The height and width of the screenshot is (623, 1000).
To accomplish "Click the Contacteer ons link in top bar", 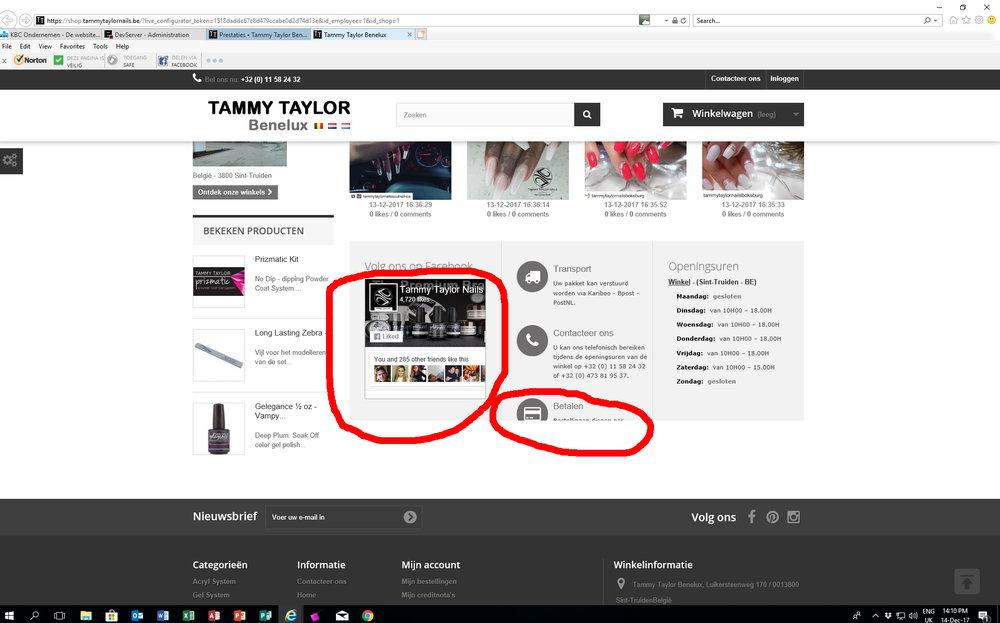I will pyautogui.click(x=735, y=78).
